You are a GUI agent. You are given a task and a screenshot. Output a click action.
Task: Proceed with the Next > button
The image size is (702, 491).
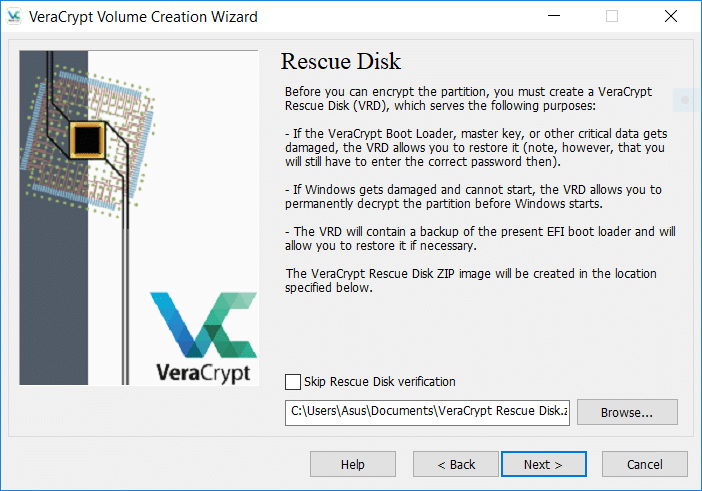tap(544, 464)
